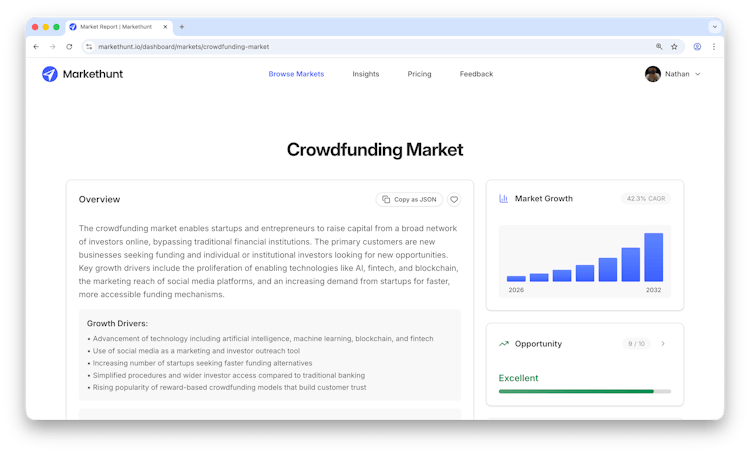
Task: Click the Market Growth card title
Action: click(x=543, y=199)
